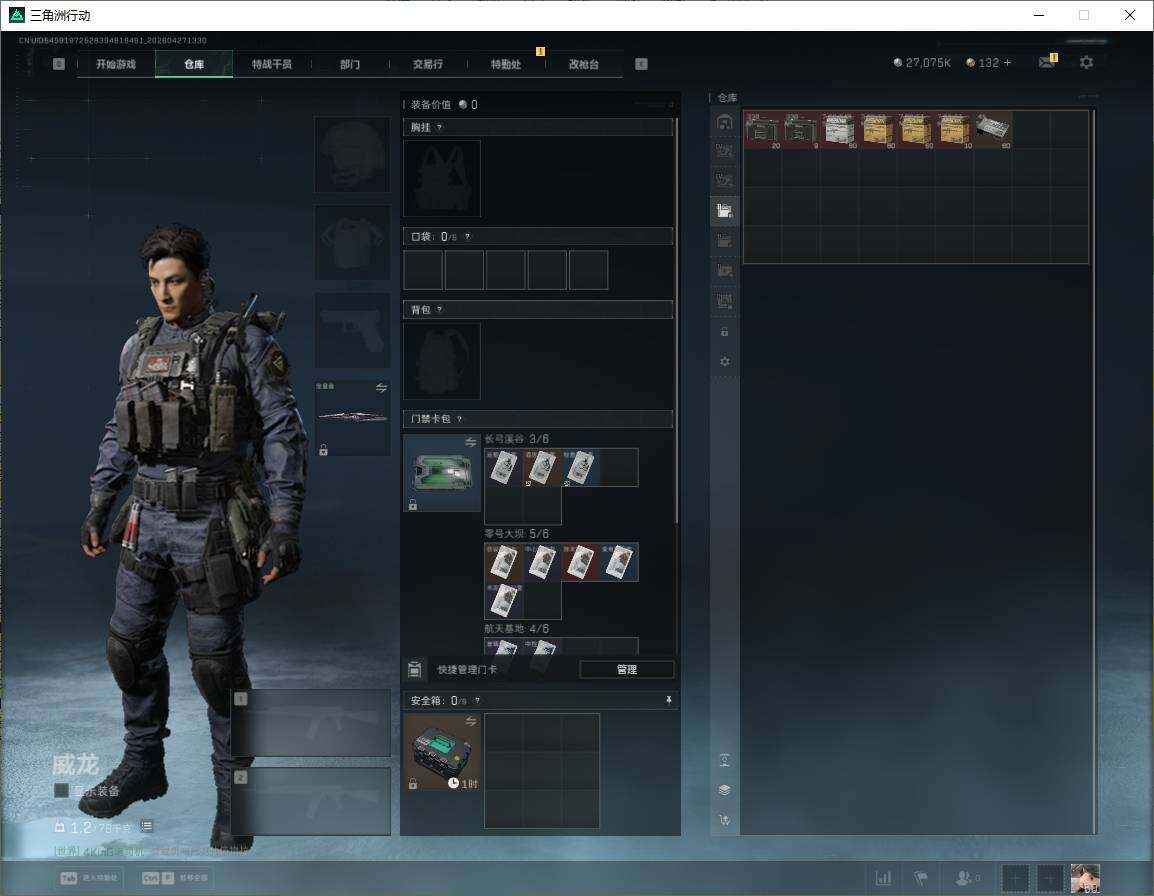This screenshot has width=1154, height=896.
Task: Click the stack layers icon in the warehouse sidebar
Action: (724, 790)
